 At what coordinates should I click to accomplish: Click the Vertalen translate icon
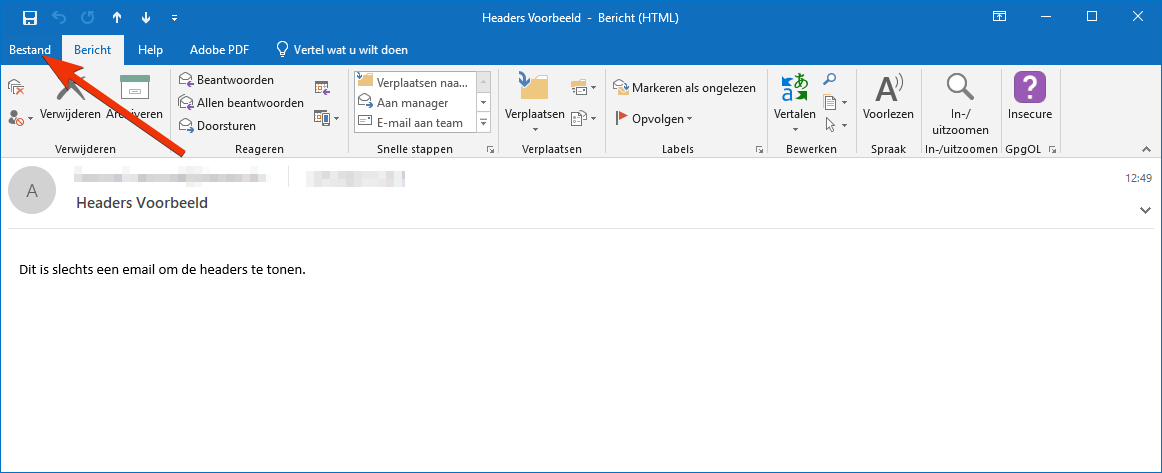[x=794, y=88]
